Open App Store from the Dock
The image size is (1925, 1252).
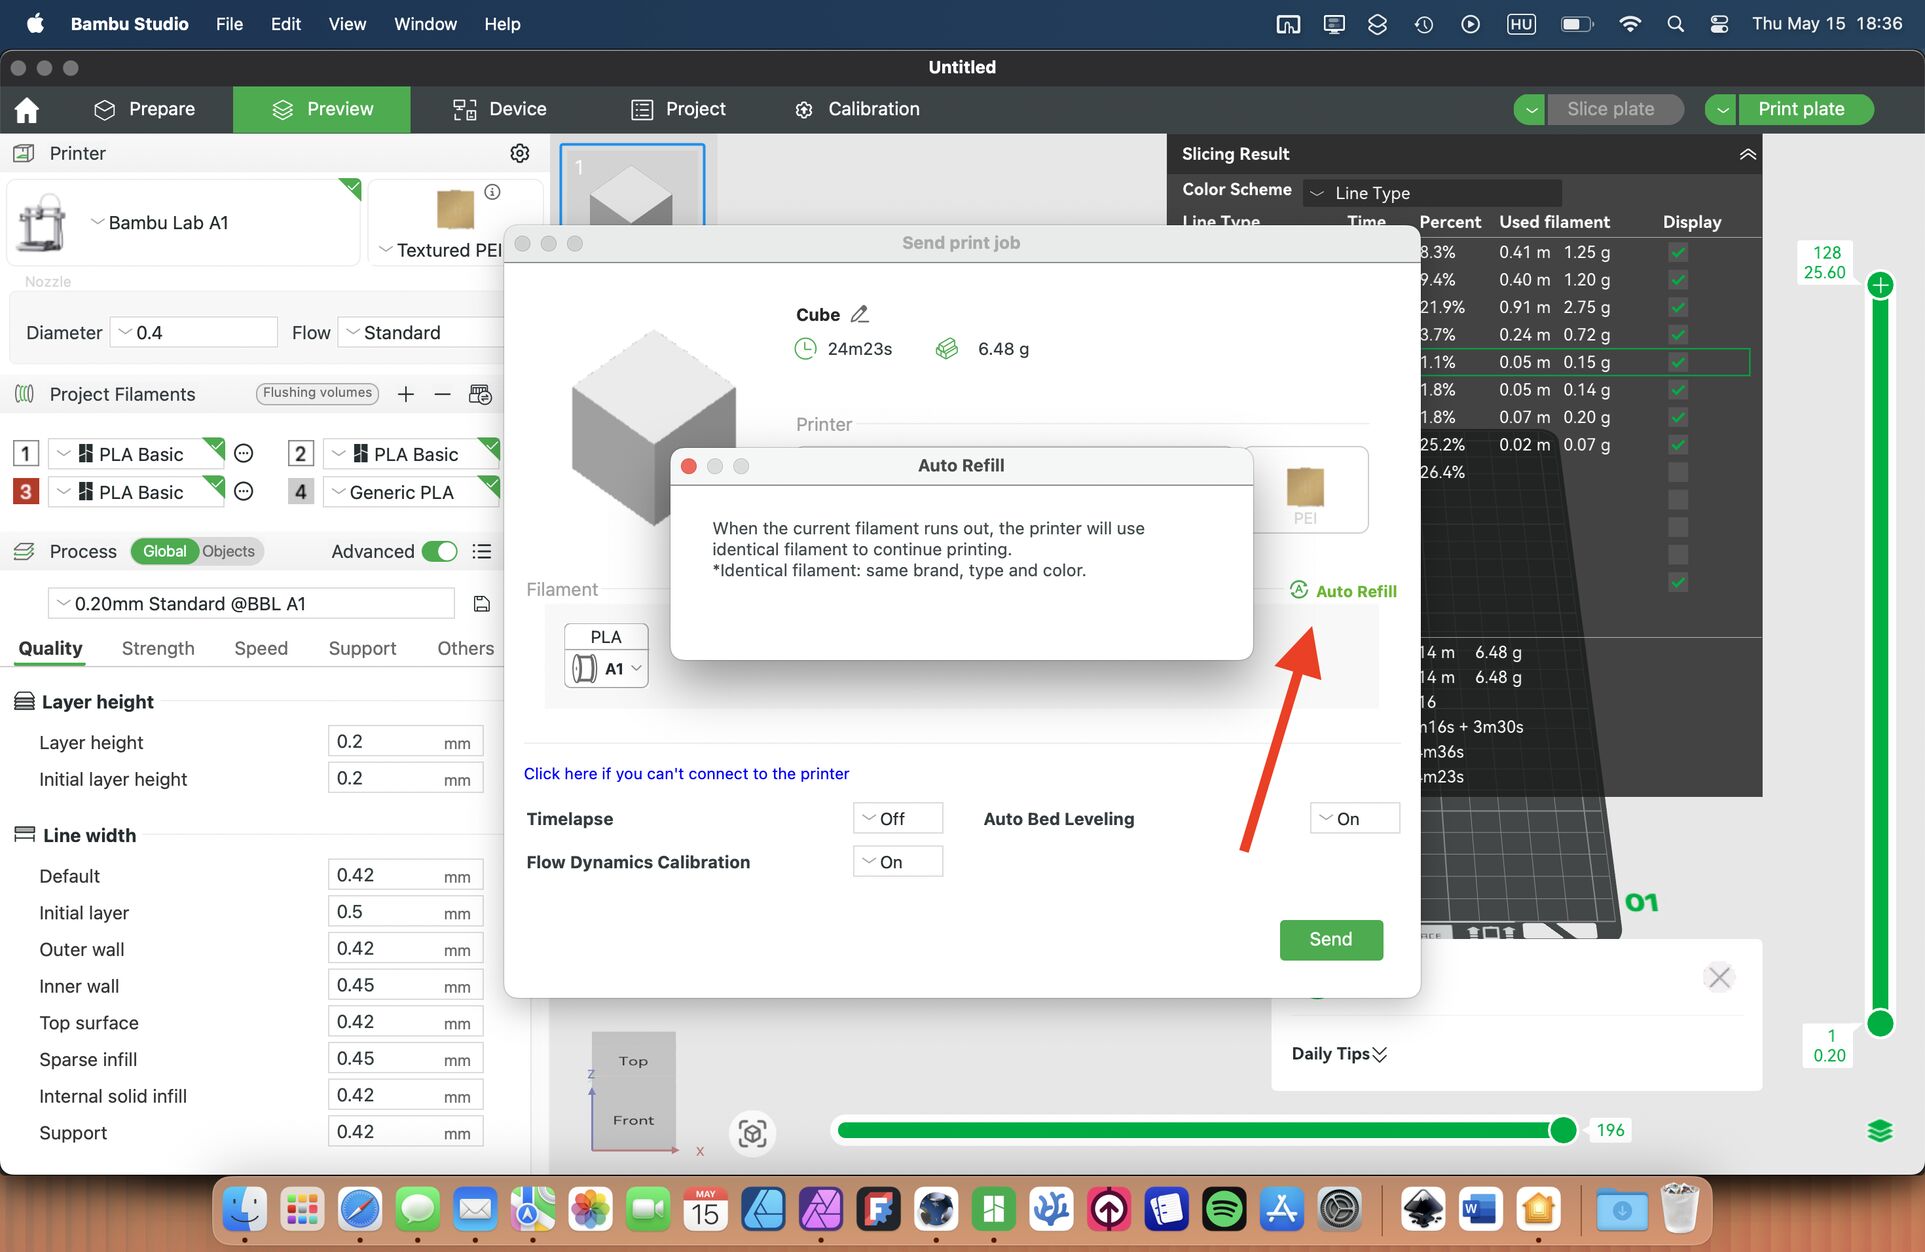(x=1282, y=1210)
